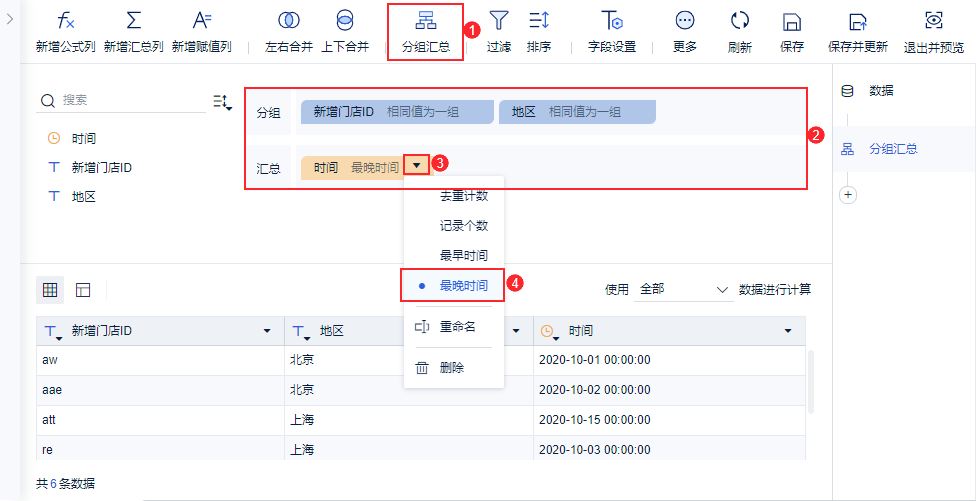Click the 新增汇总列 sigma icon

coord(133,21)
